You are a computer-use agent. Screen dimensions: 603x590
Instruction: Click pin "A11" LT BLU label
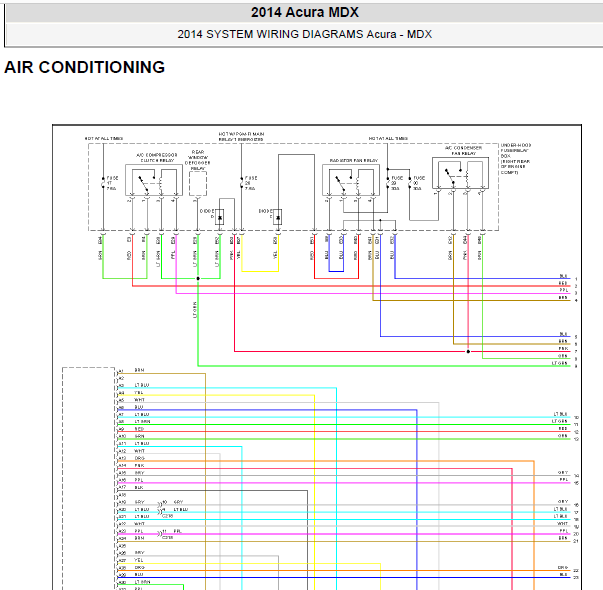(x=133, y=443)
